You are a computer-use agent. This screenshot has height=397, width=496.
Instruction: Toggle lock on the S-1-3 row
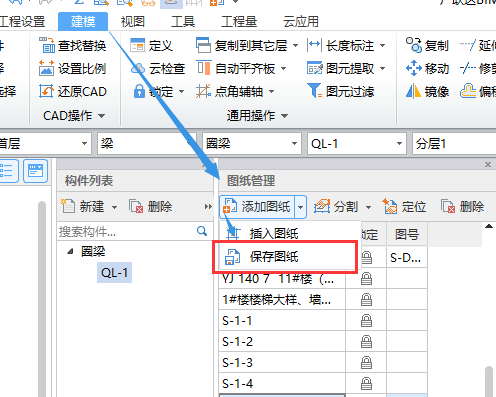click(366, 363)
